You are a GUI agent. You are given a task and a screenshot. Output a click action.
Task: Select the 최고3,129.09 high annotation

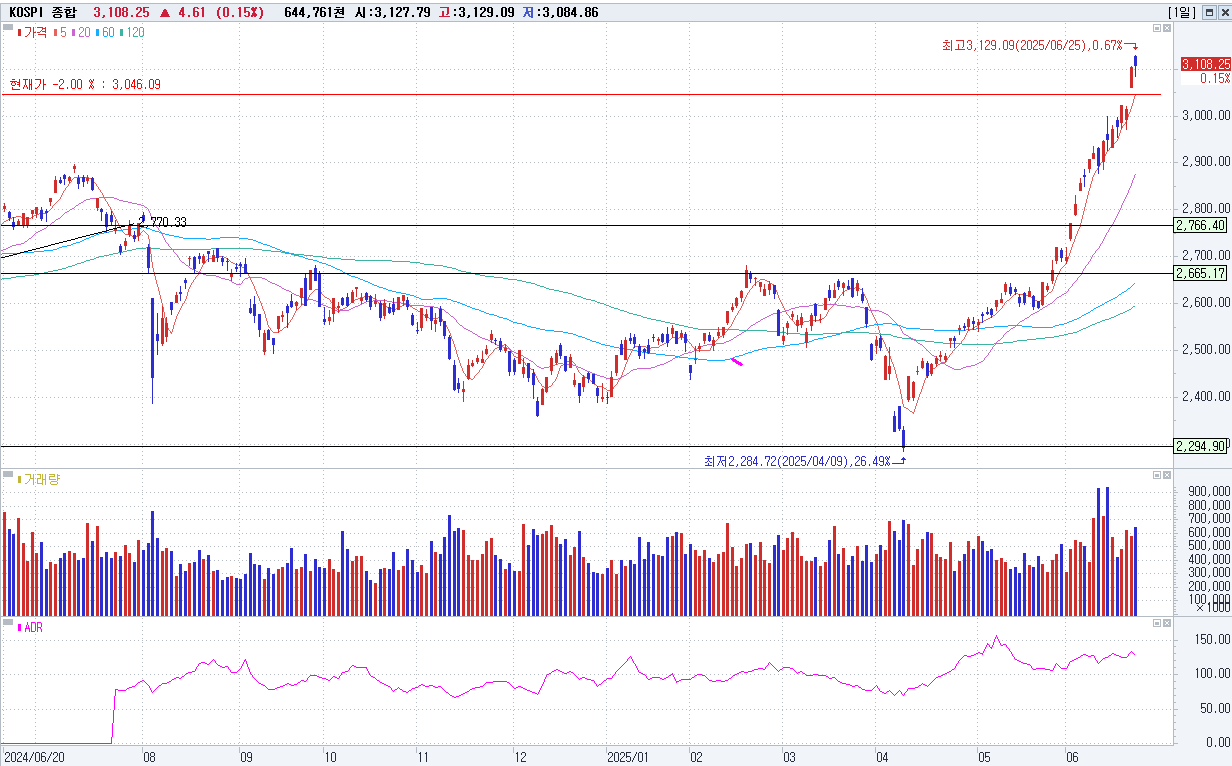click(x=1032, y=45)
